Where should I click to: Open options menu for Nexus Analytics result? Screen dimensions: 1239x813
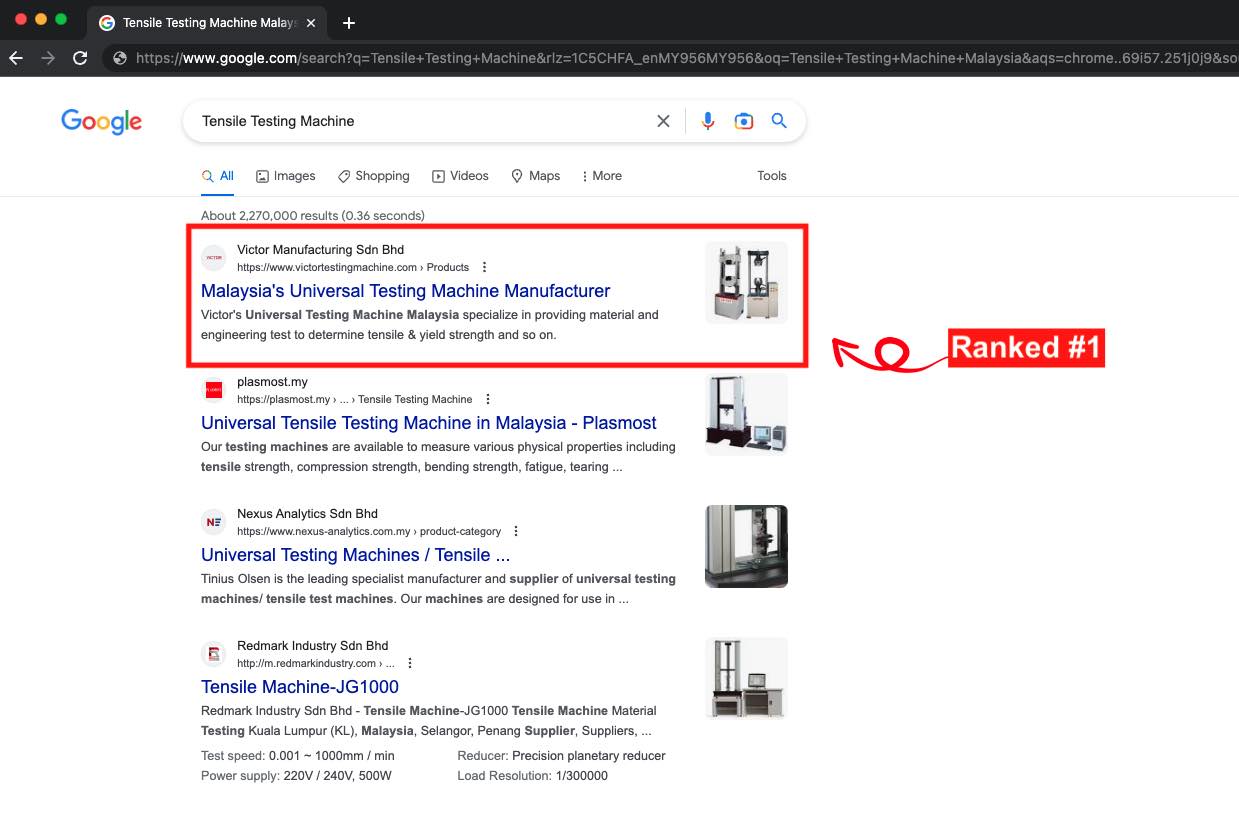pyautogui.click(x=517, y=531)
